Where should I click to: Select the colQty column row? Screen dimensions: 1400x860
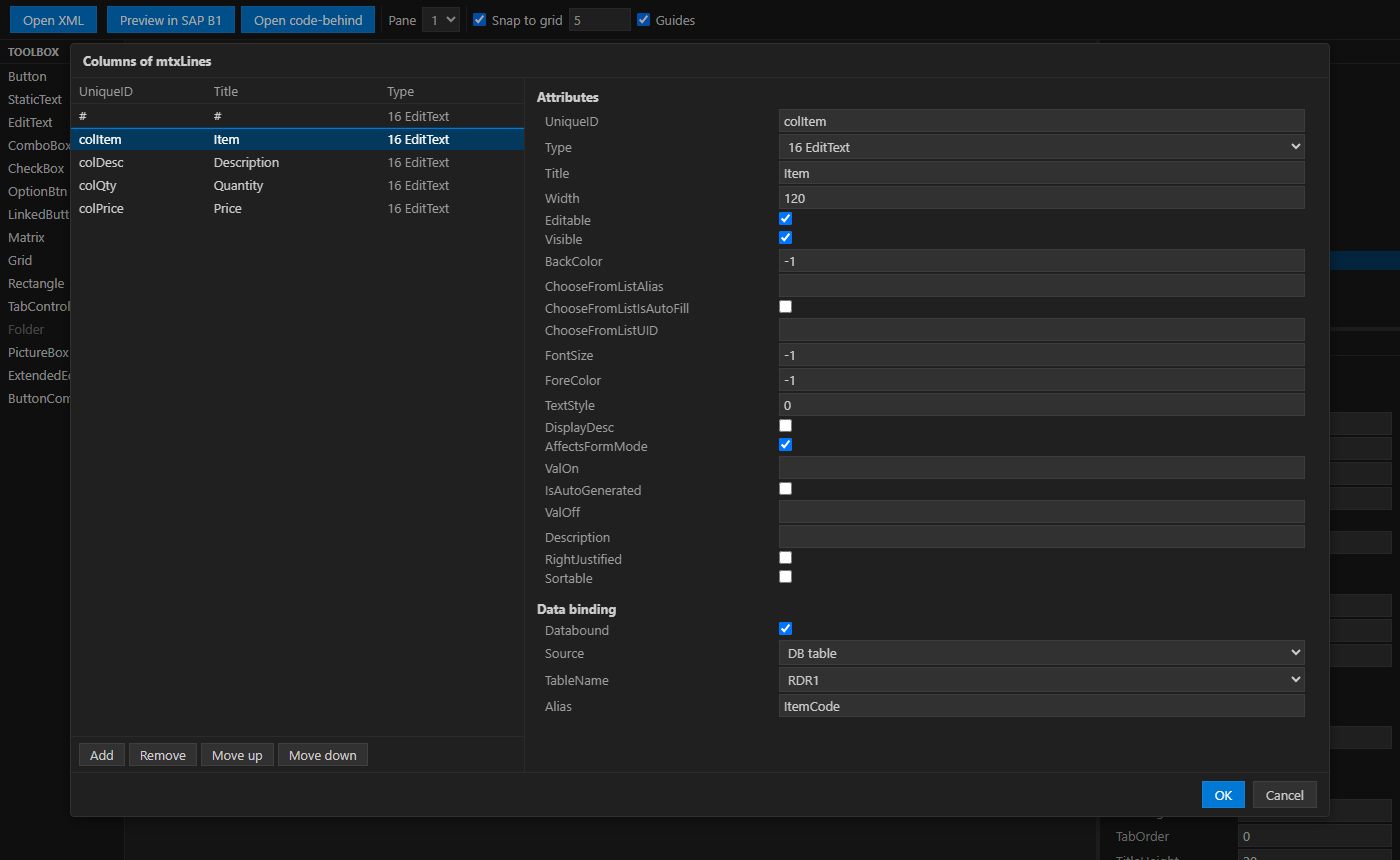[297, 185]
